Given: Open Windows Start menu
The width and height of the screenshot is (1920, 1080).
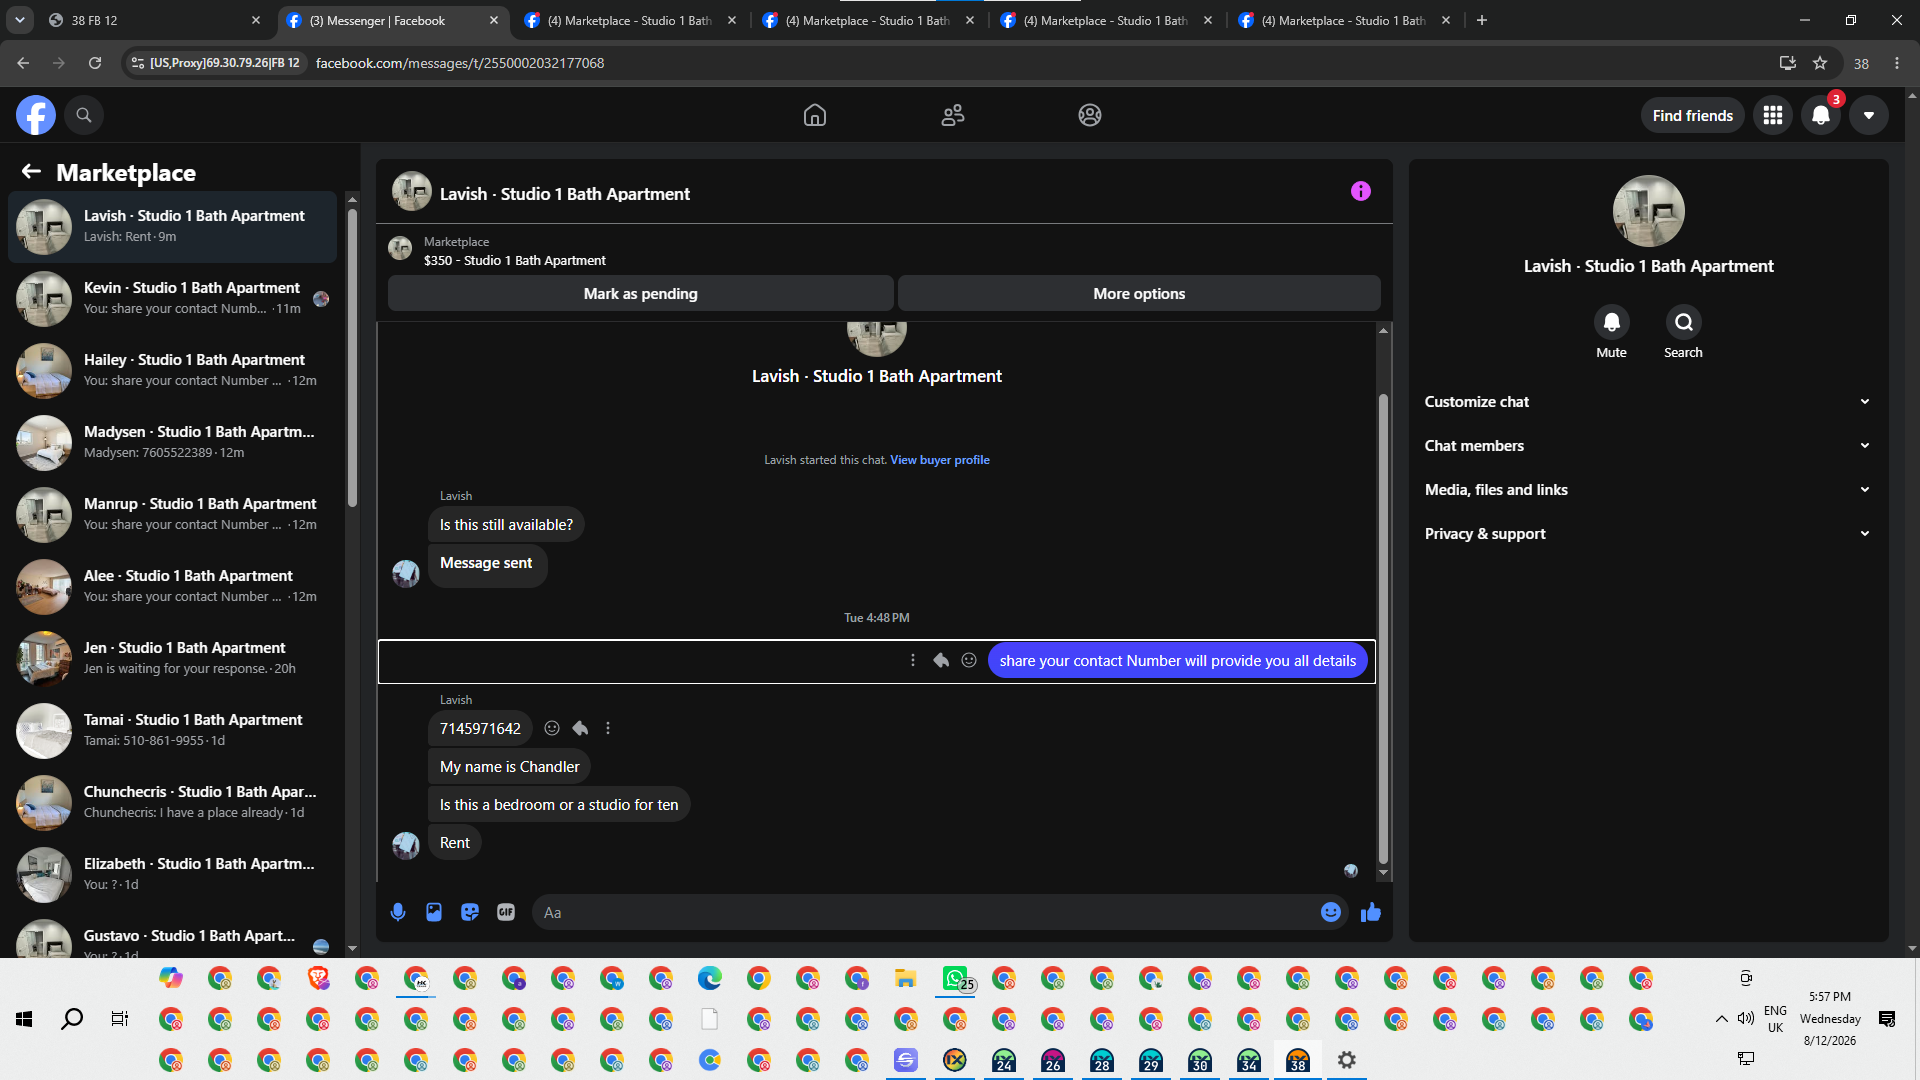Looking at the screenshot, I should click(x=24, y=1019).
